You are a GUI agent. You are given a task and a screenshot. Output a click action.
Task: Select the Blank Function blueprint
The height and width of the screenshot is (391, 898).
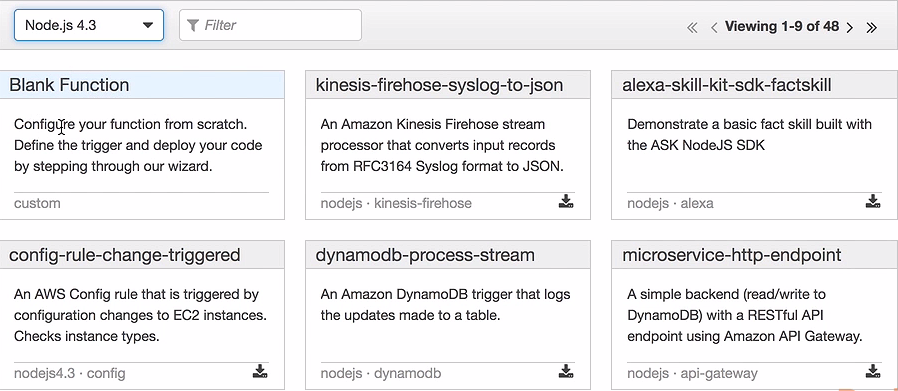69,85
